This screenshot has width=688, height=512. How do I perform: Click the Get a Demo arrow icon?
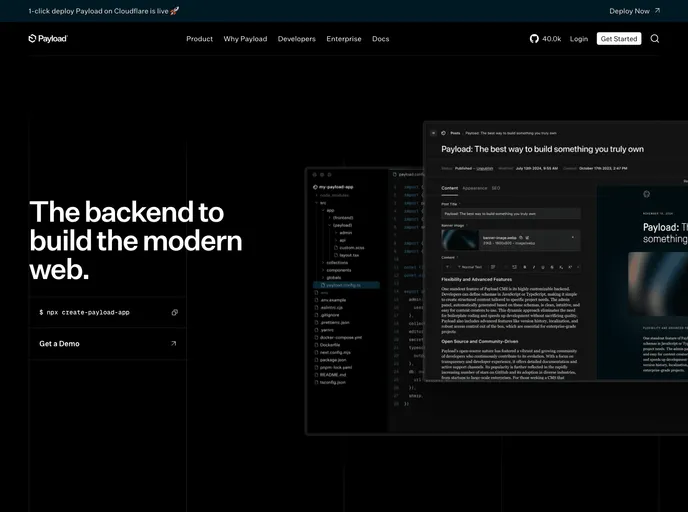point(173,343)
